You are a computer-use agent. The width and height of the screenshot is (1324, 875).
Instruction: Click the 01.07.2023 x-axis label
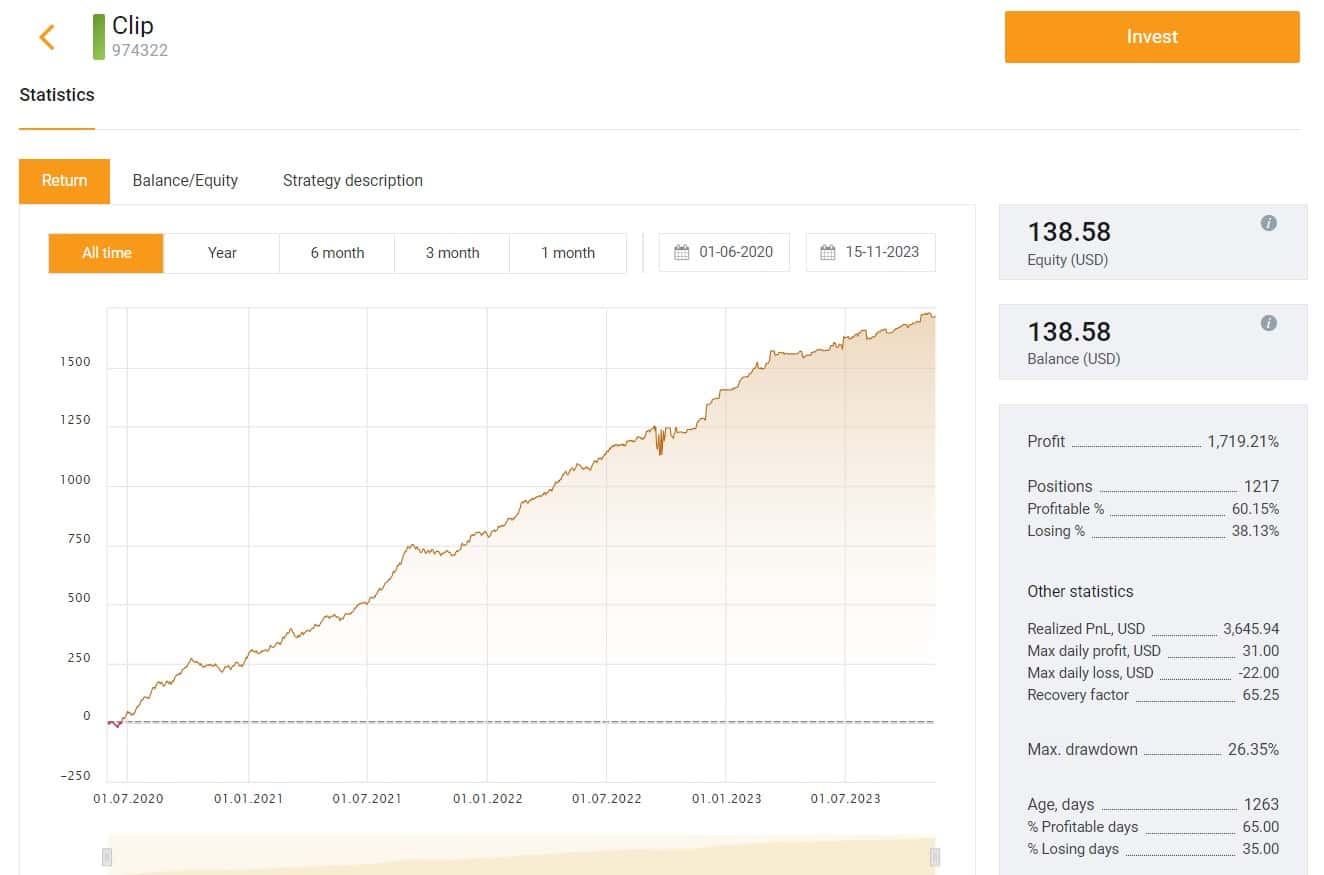point(846,799)
